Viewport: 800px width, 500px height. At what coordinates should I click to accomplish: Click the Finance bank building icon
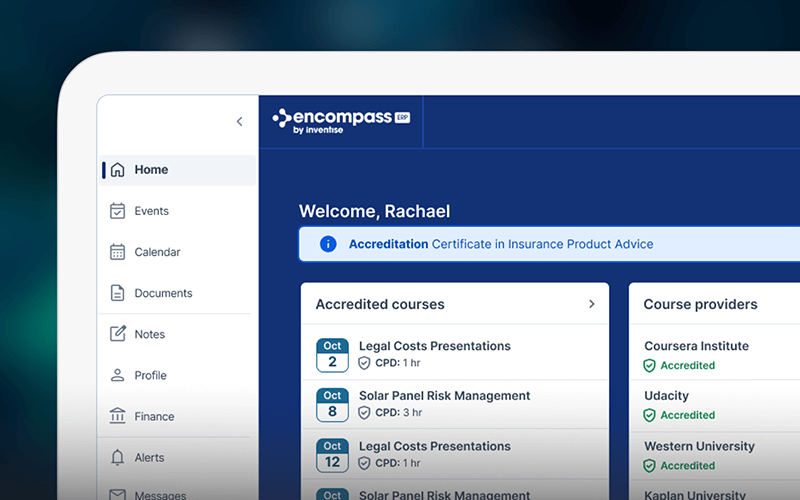pos(118,416)
